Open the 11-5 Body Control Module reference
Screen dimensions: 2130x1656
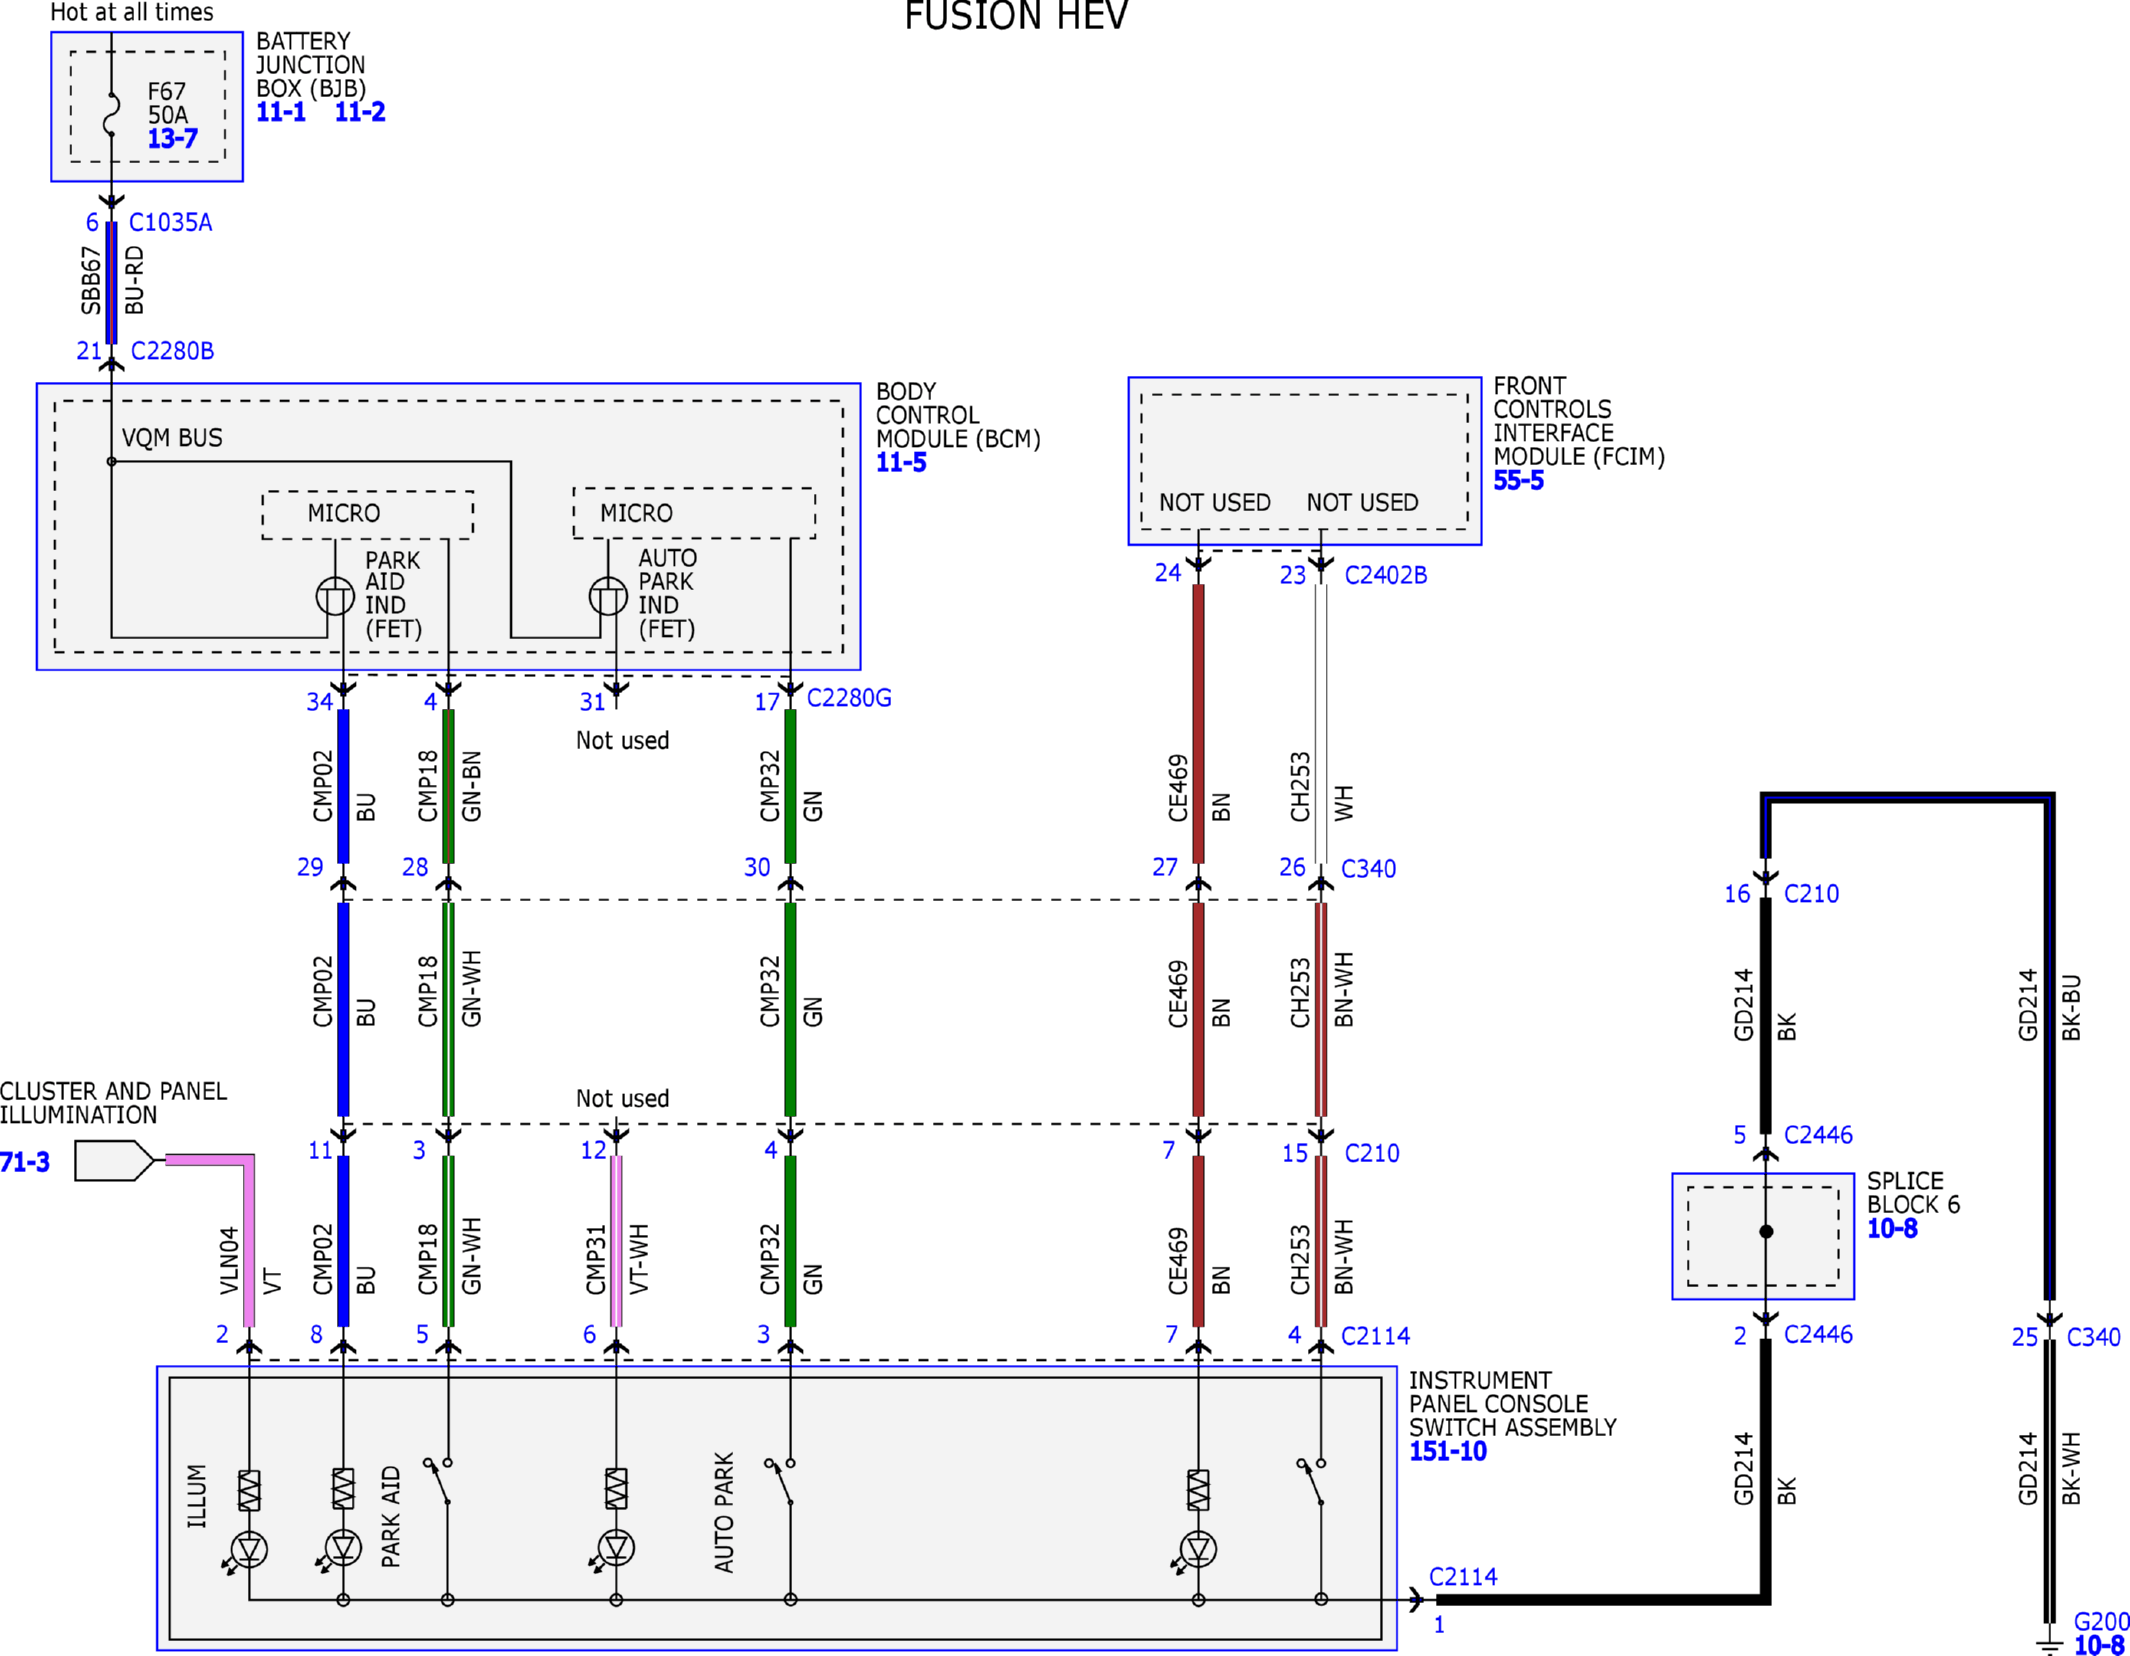coord(901,463)
